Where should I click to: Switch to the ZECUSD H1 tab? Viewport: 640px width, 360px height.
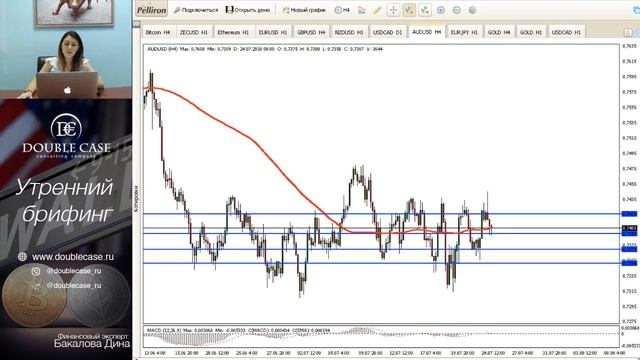(194, 32)
